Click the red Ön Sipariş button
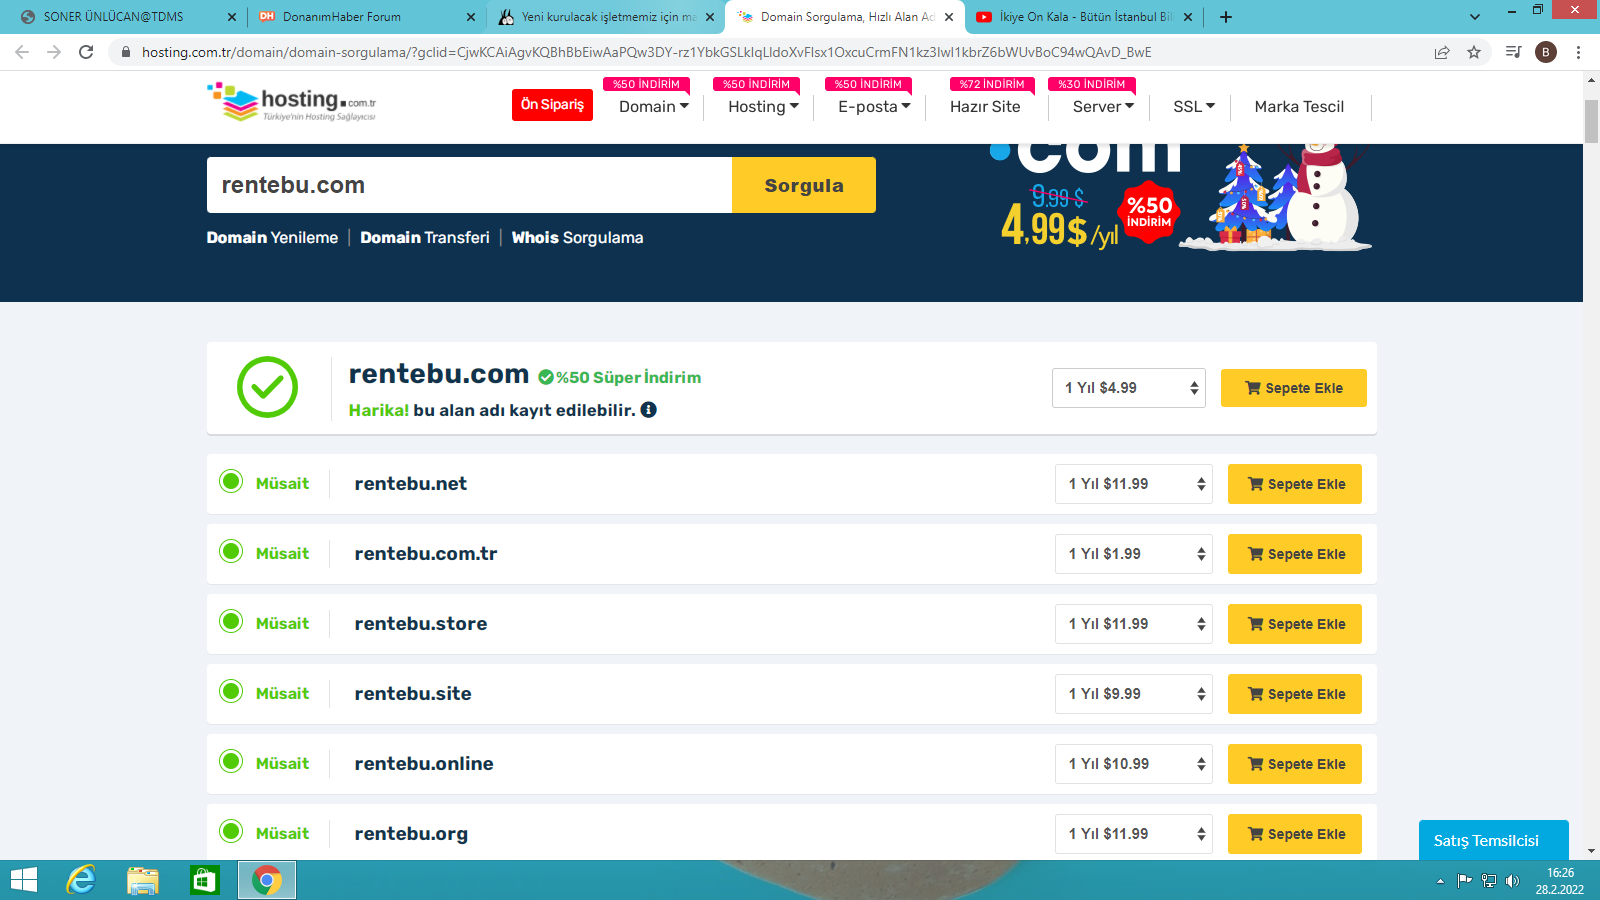This screenshot has height=900, width=1600. [x=552, y=105]
